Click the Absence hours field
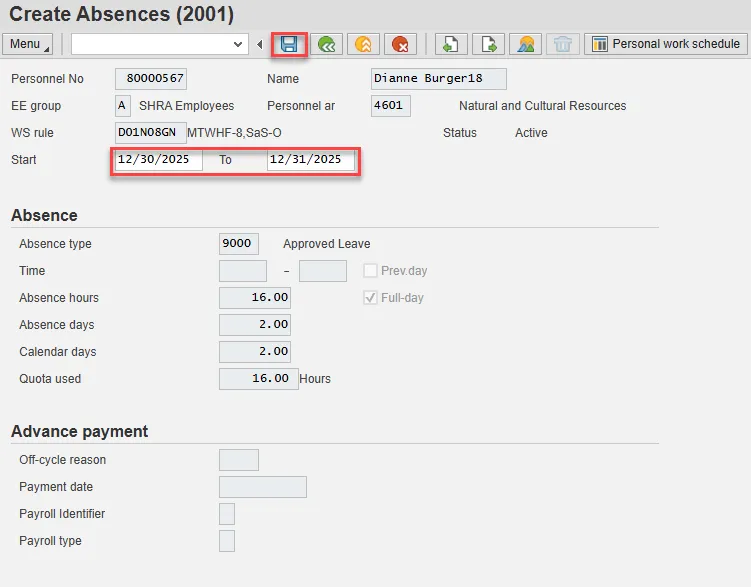 pyautogui.click(x=255, y=298)
